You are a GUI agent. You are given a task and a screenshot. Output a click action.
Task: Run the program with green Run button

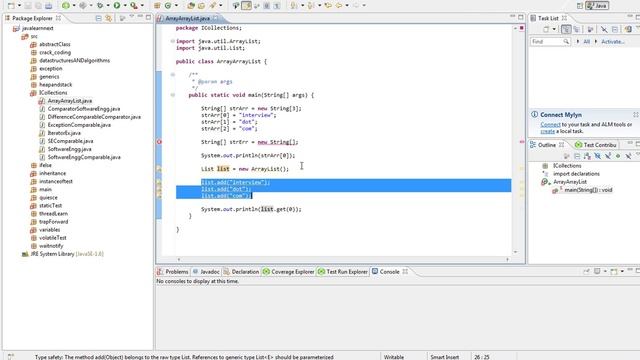117,6
